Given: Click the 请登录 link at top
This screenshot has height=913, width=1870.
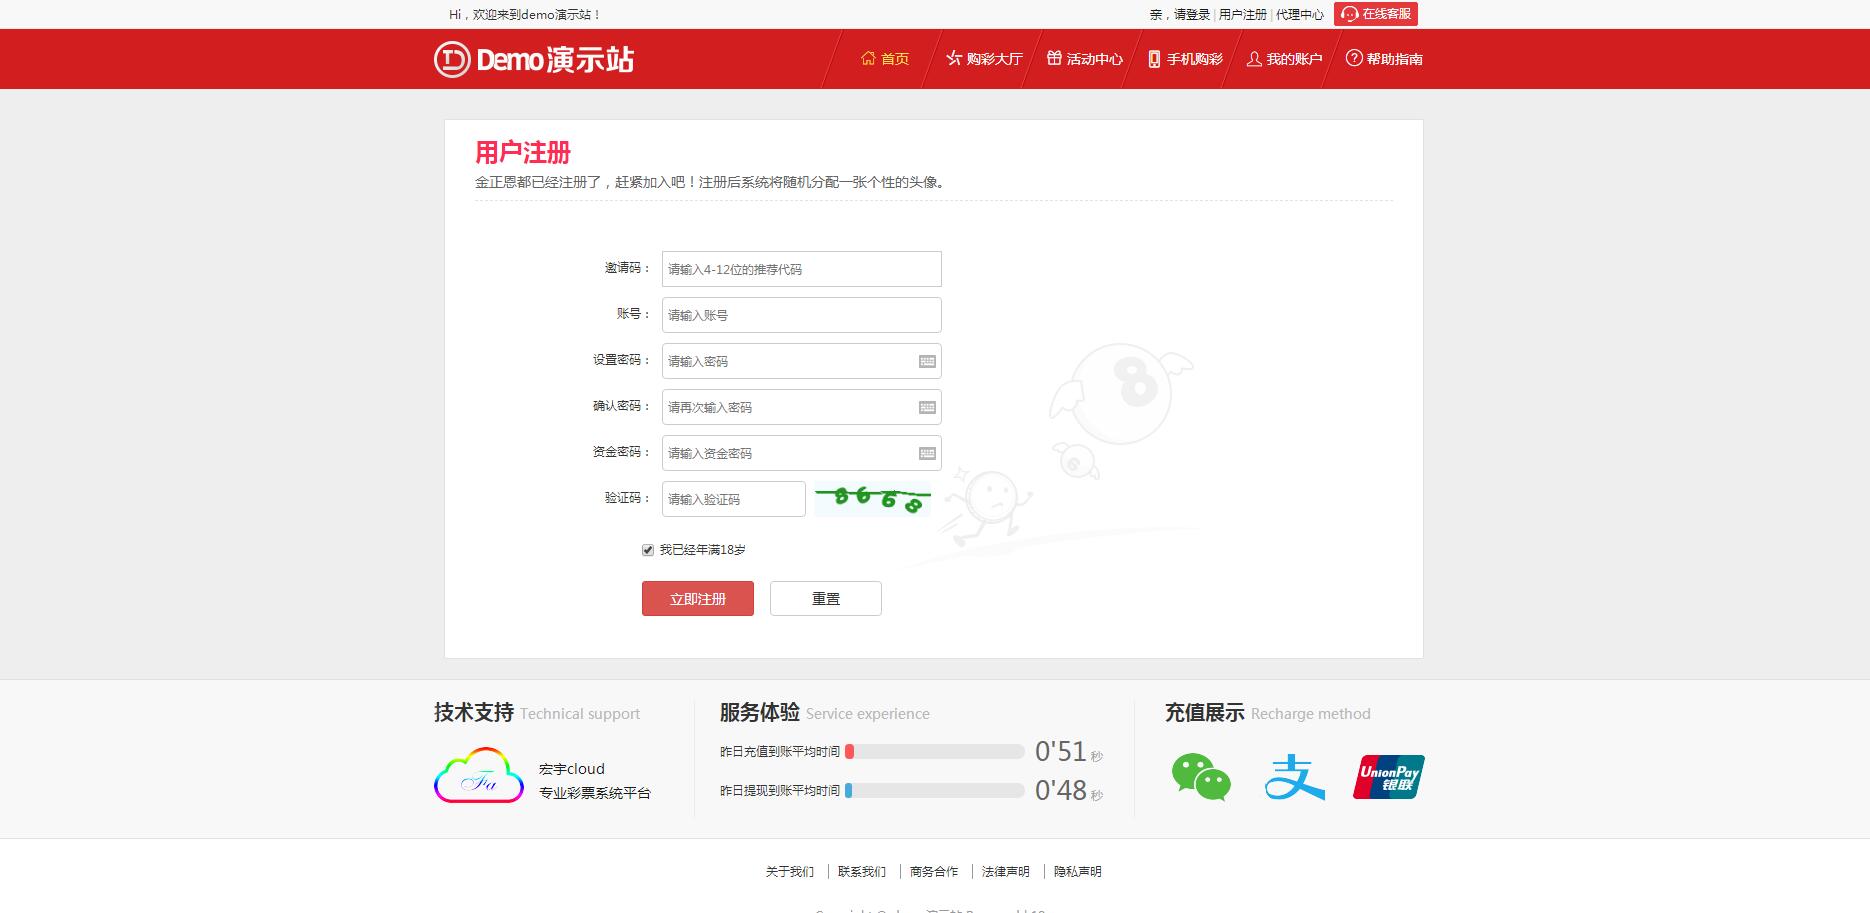Looking at the screenshot, I should [1192, 15].
